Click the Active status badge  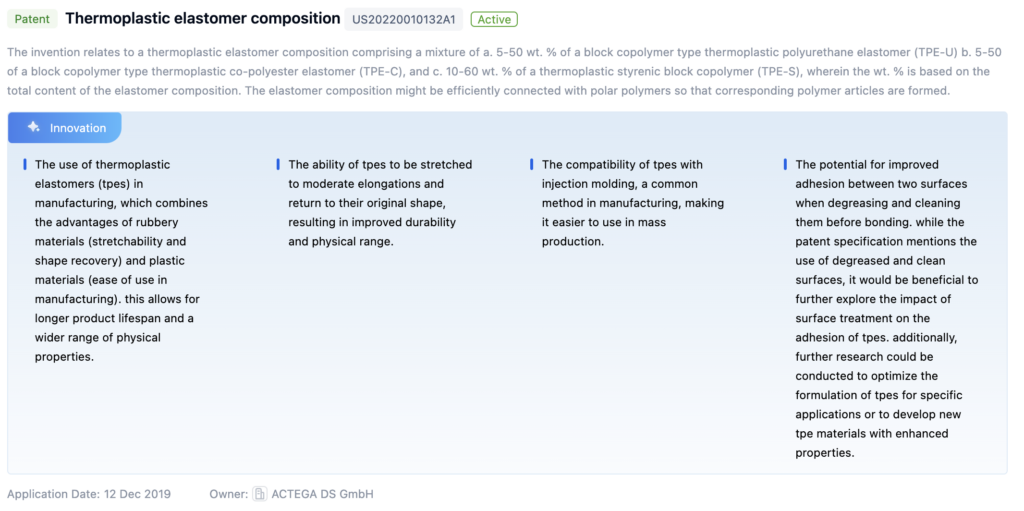494,19
